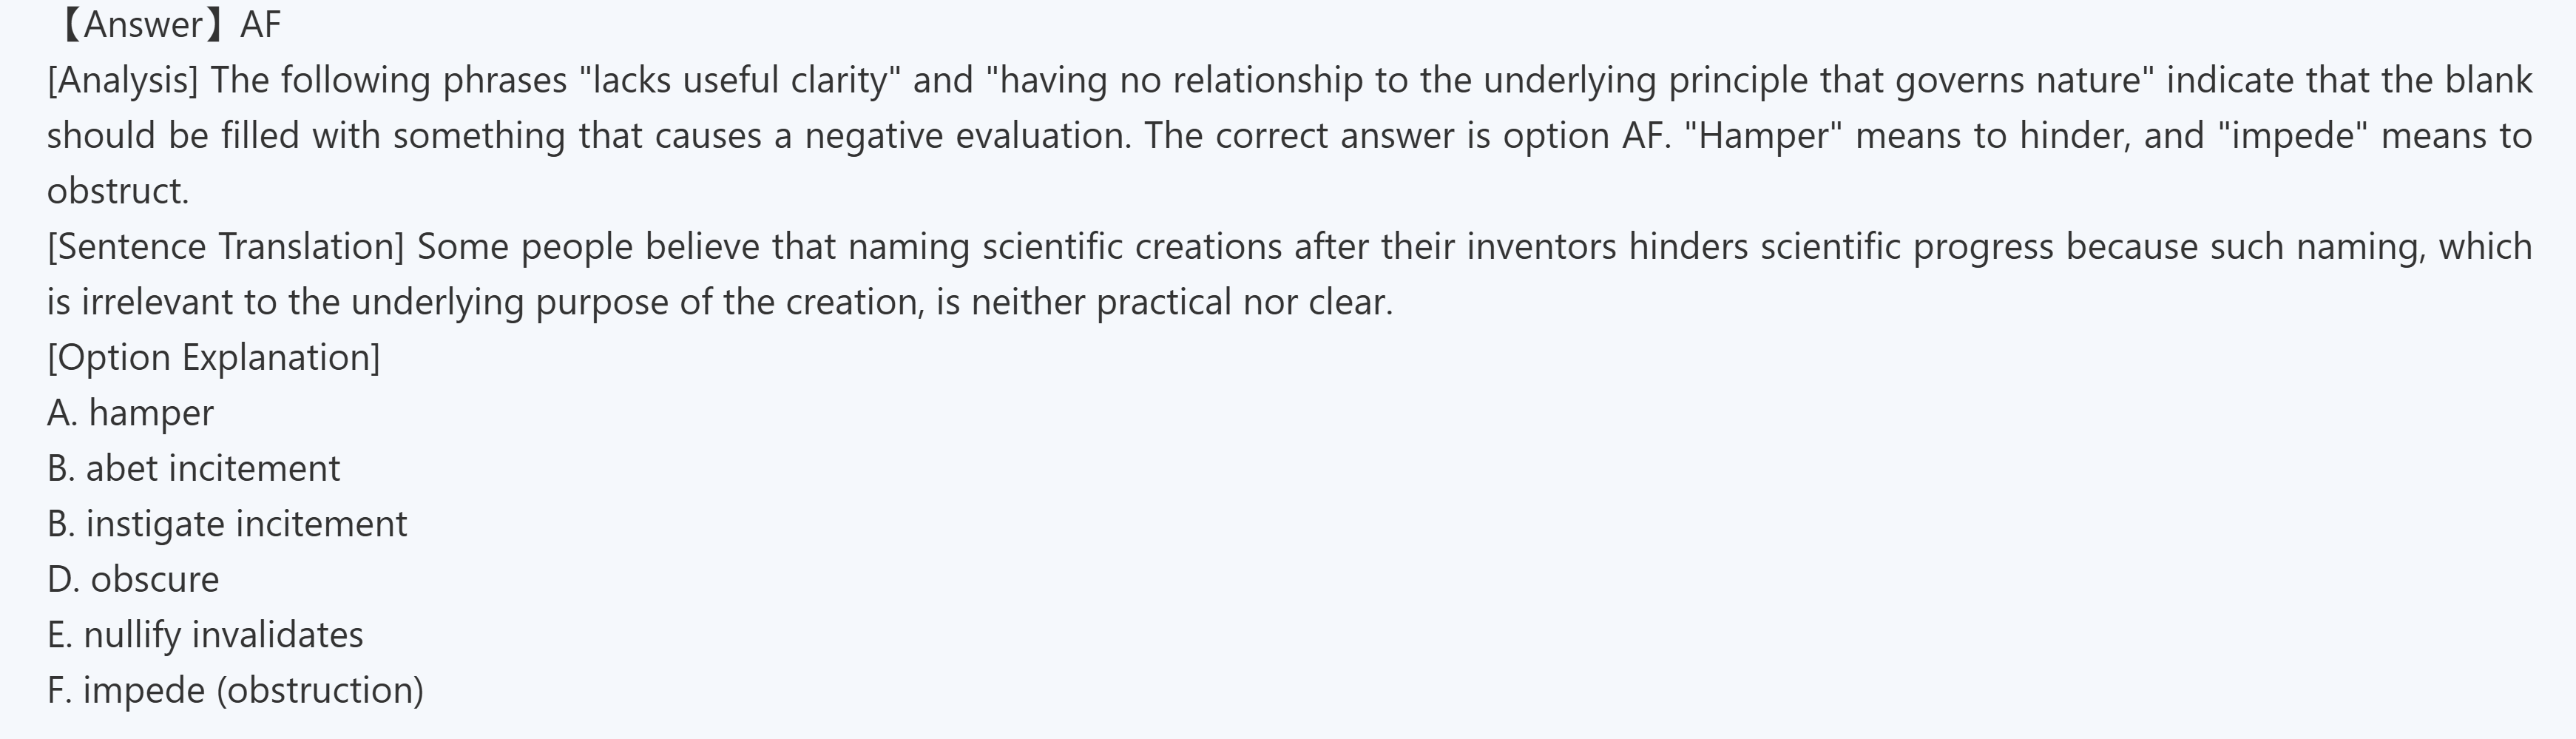Screen dimensions: 2576x739
Task: Click the [Sentence Translation] label
Action: pos(226,247)
